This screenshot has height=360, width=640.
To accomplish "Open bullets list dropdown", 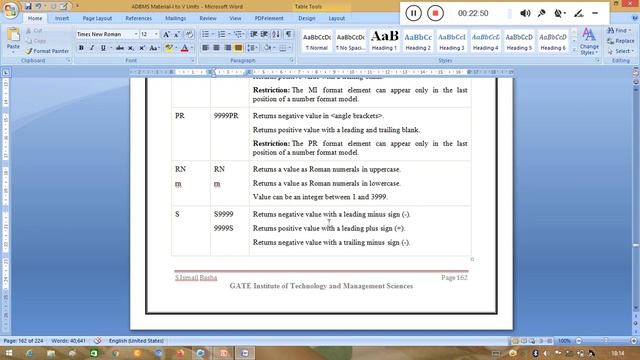I will 213,35.
